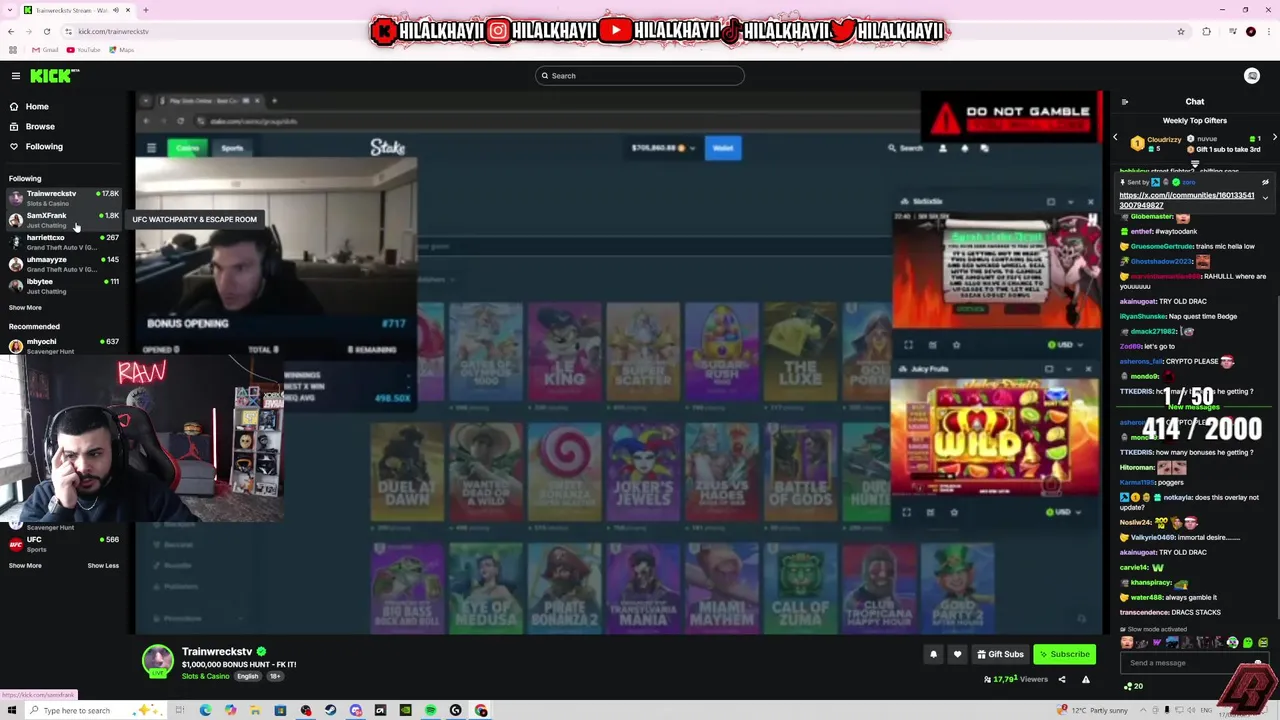Go back in the browser

(x=11, y=31)
